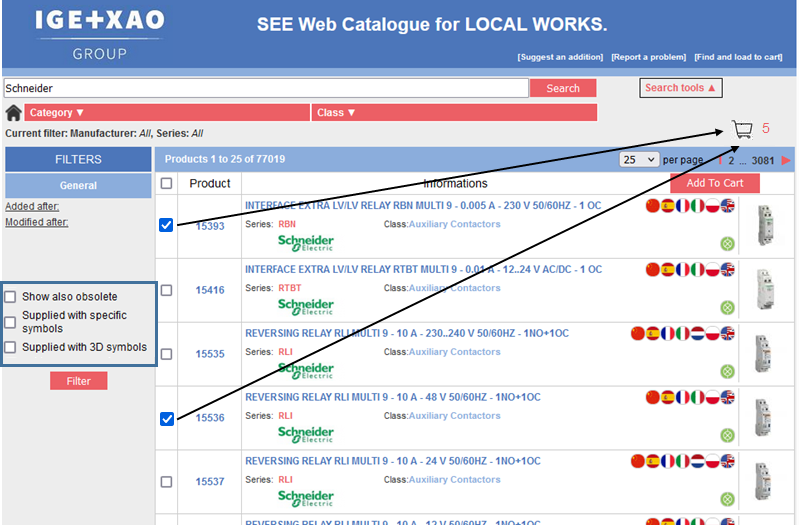Check product 15537 checkbox
Screen dimensions: 799x525
[166, 481]
